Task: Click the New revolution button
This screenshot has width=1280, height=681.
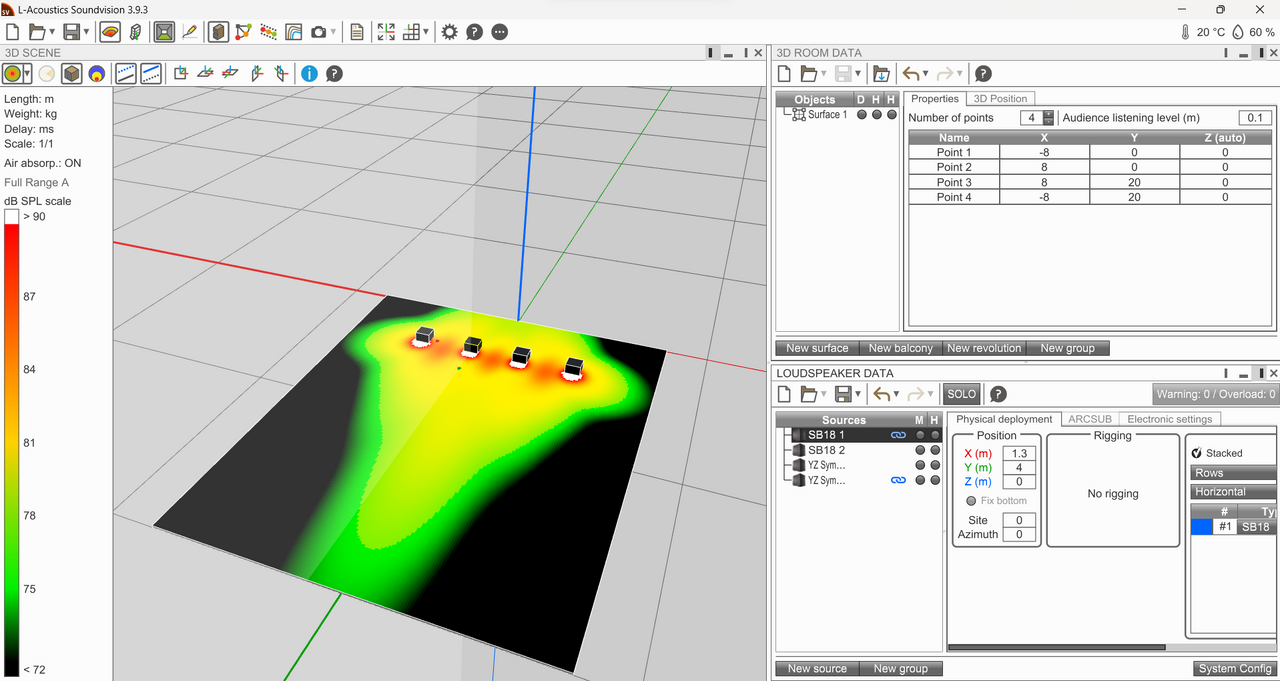Action: (x=984, y=348)
